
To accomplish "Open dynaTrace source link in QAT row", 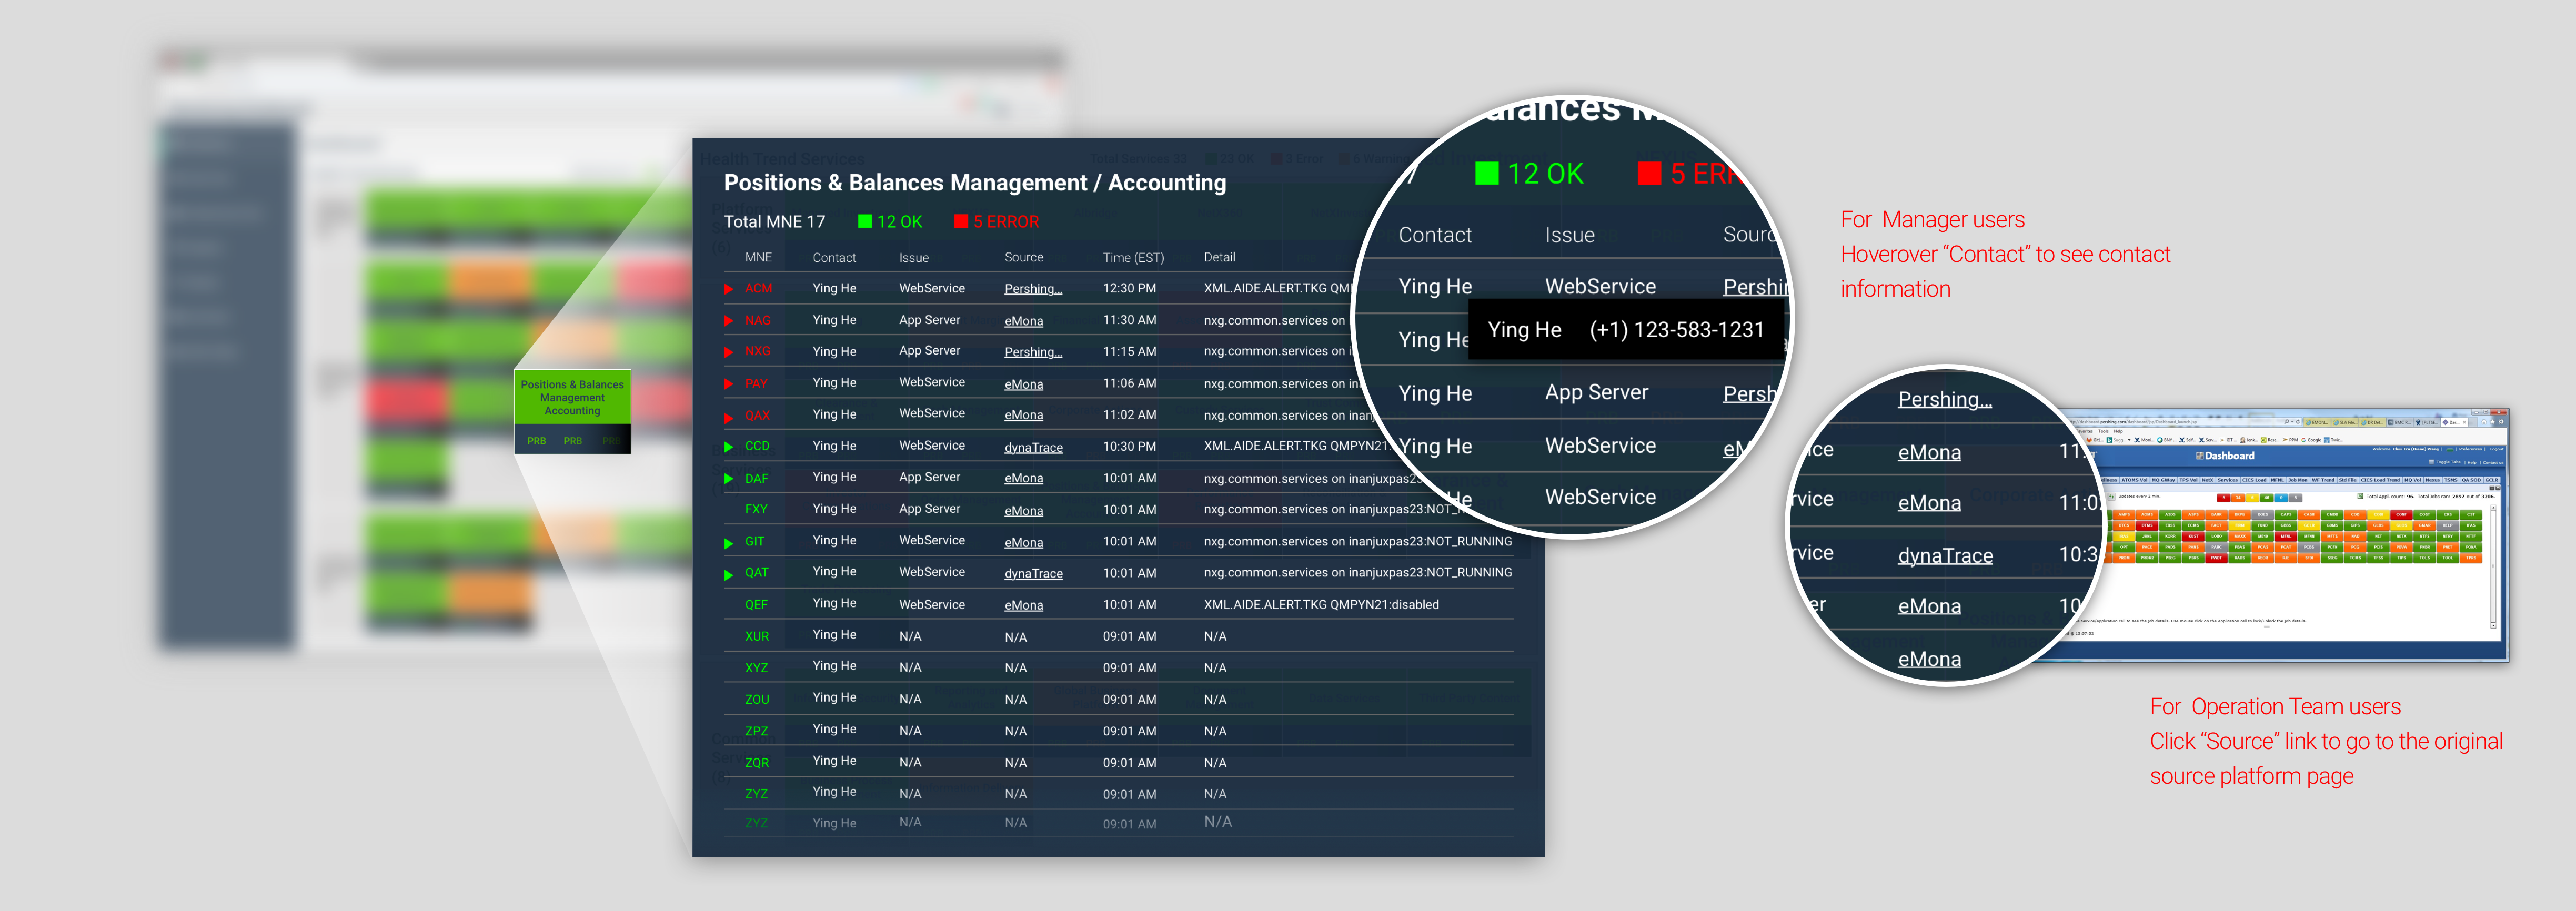I will click(1033, 574).
